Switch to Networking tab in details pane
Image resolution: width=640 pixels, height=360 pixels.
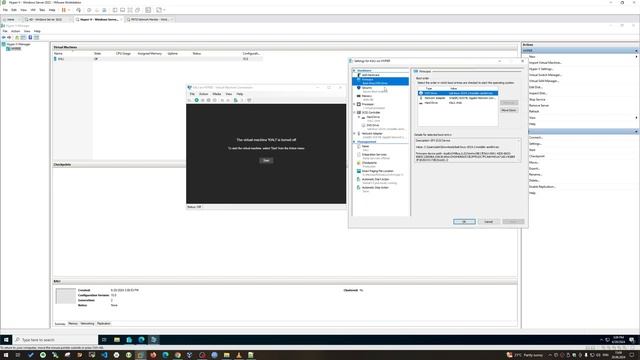[87, 324]
